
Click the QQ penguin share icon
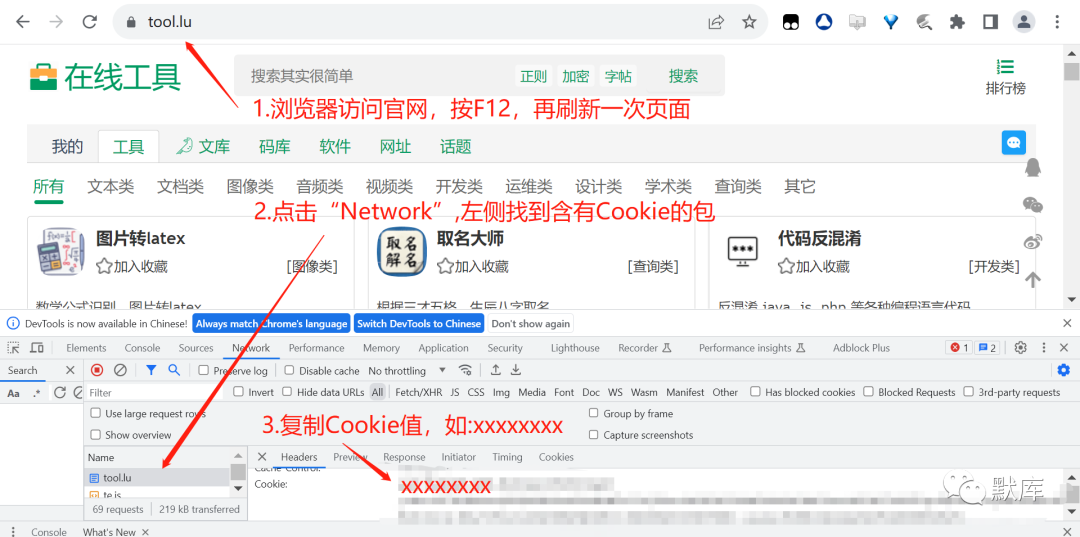click(x=1032, y=167)
